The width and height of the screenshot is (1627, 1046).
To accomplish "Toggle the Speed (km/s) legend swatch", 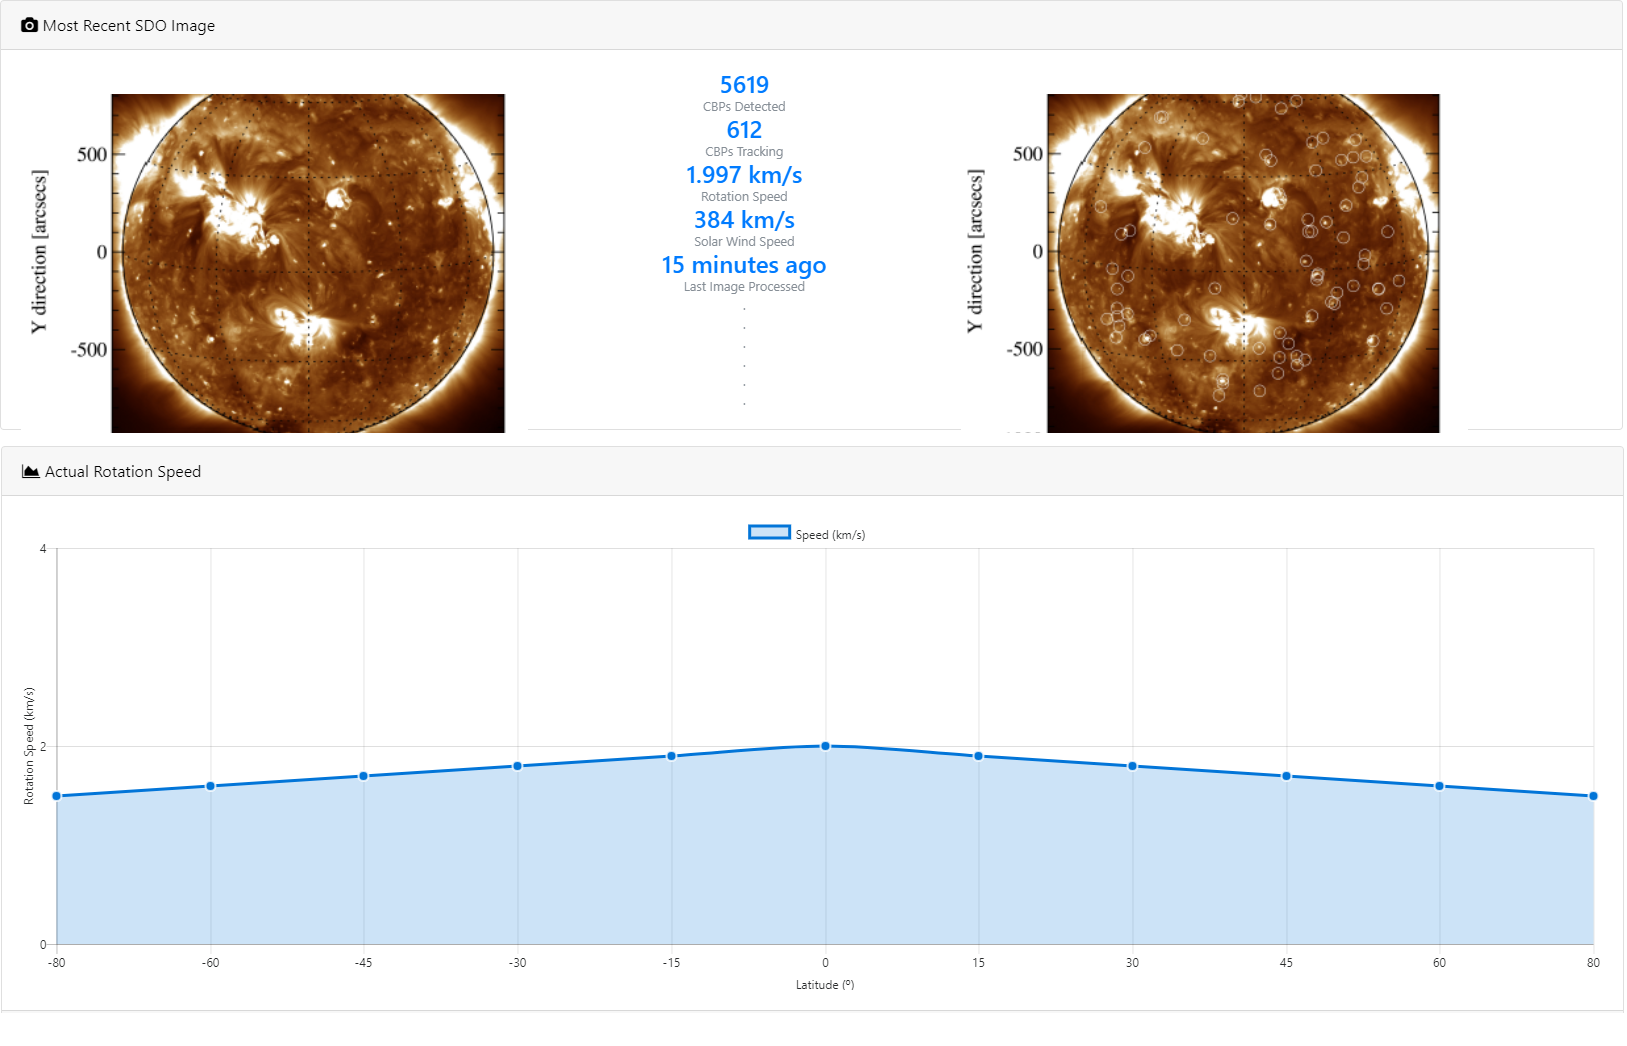I will (769, 533).
